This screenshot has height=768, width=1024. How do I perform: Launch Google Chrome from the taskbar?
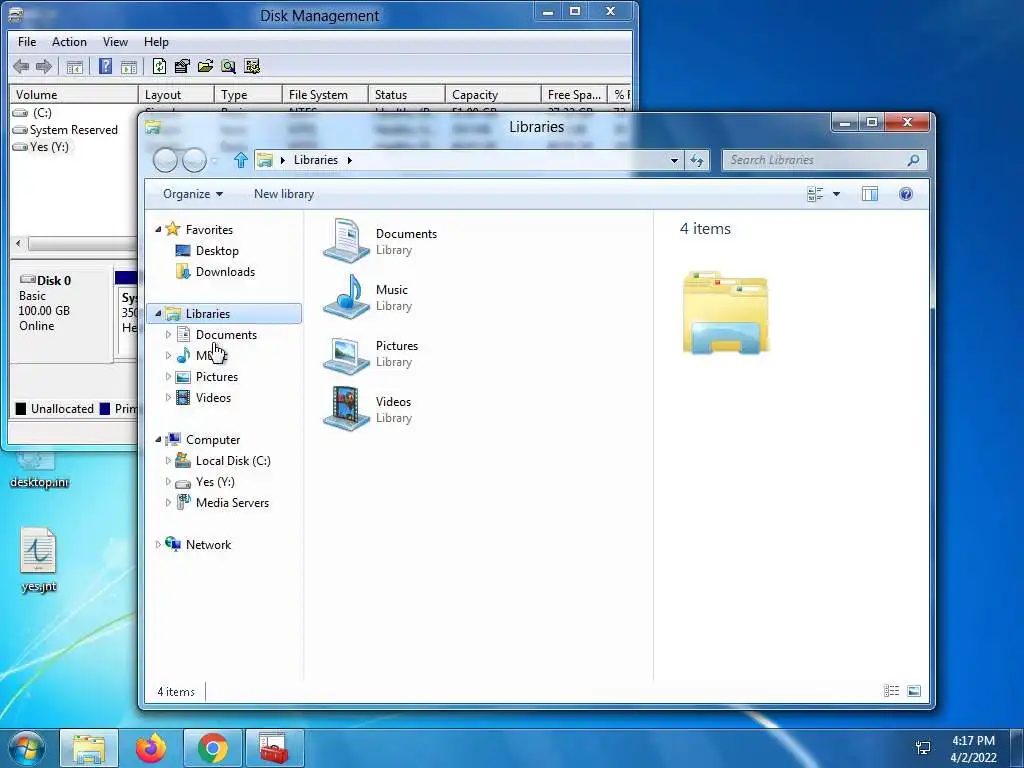coord(213,748)
